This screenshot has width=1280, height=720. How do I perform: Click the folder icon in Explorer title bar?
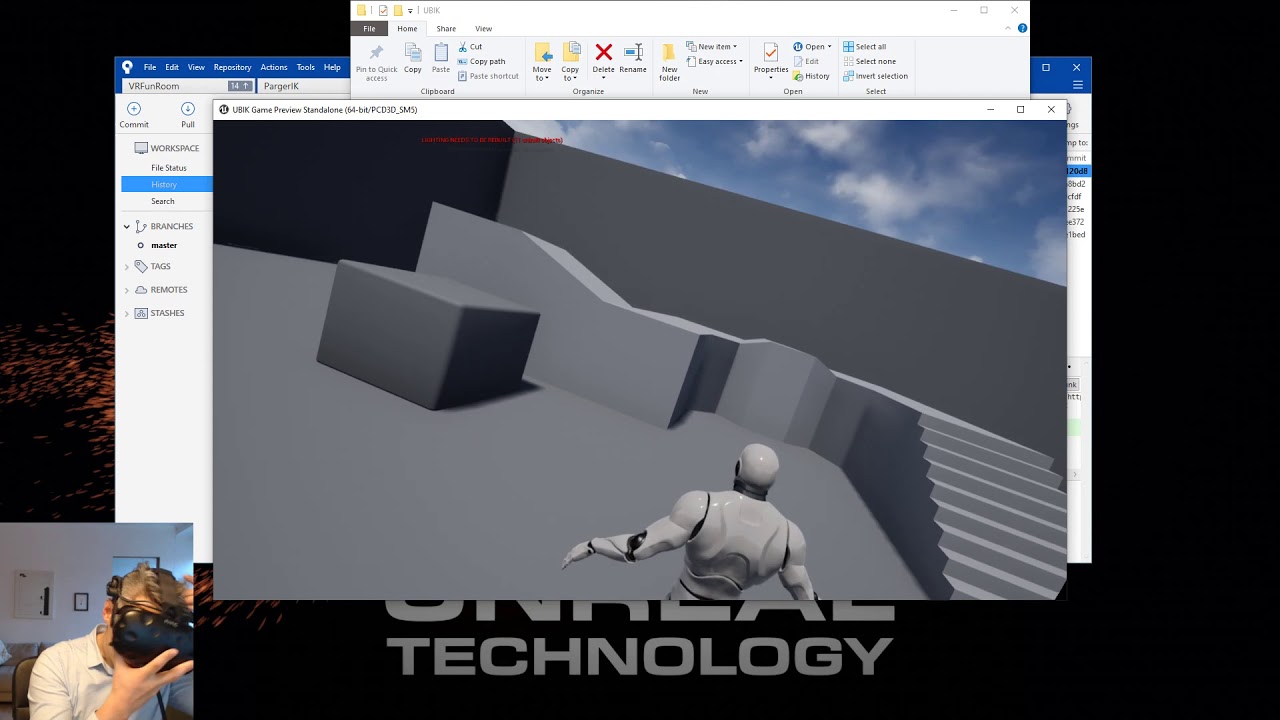click(x=361, y=10)
